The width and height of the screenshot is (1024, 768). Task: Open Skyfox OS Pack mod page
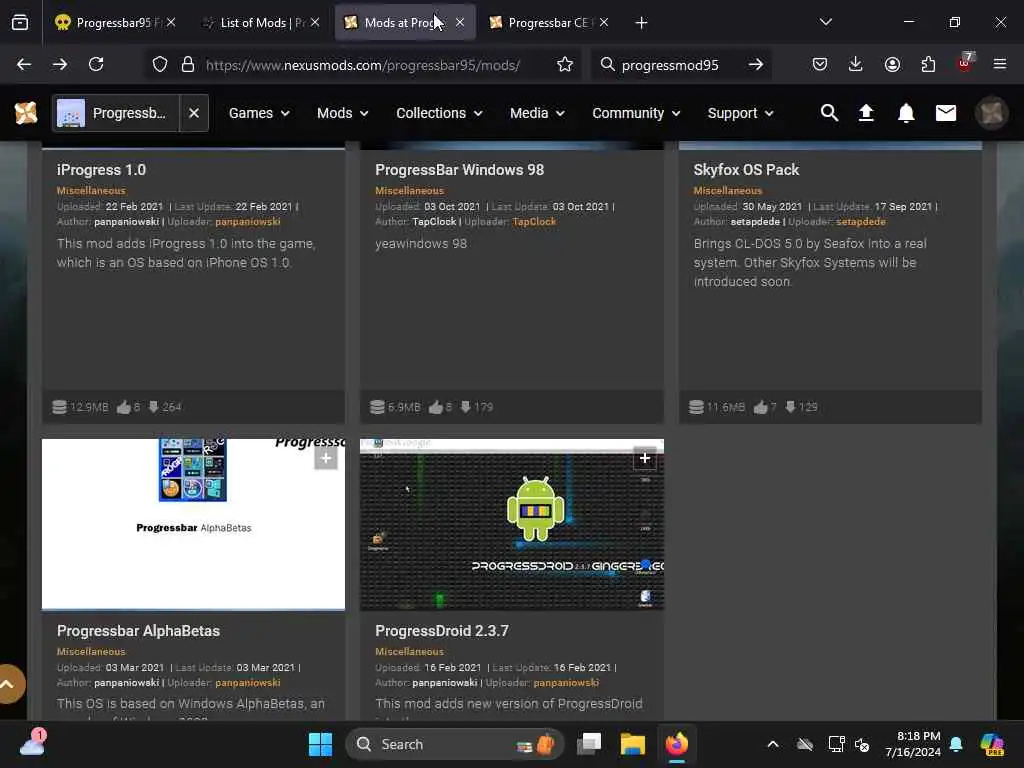746,170
